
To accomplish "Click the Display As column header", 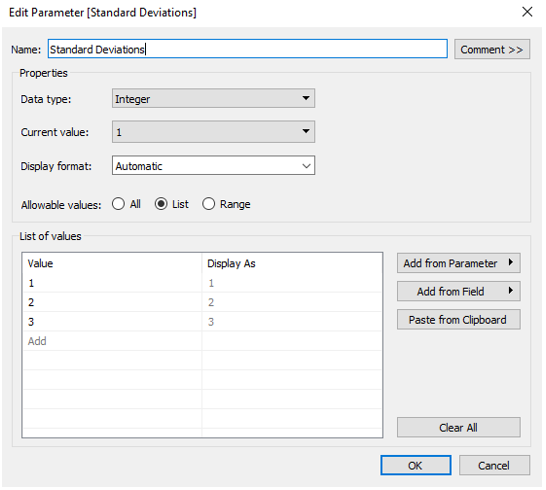I will [x=231, y=263].
